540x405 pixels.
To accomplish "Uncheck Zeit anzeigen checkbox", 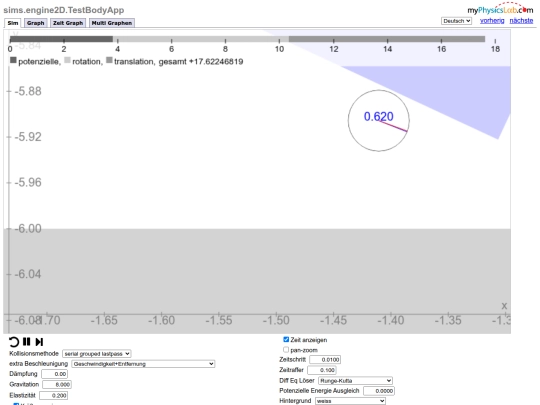I will point(286,340).
